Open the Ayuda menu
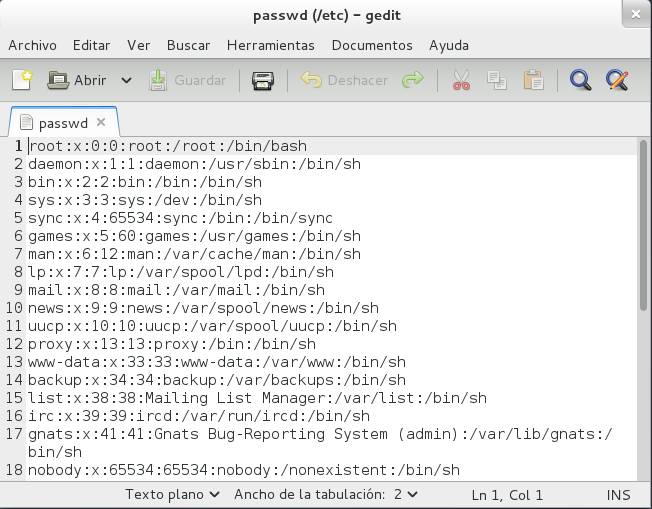The width and height of the screenshot is (652, 509). coord(449,45)
